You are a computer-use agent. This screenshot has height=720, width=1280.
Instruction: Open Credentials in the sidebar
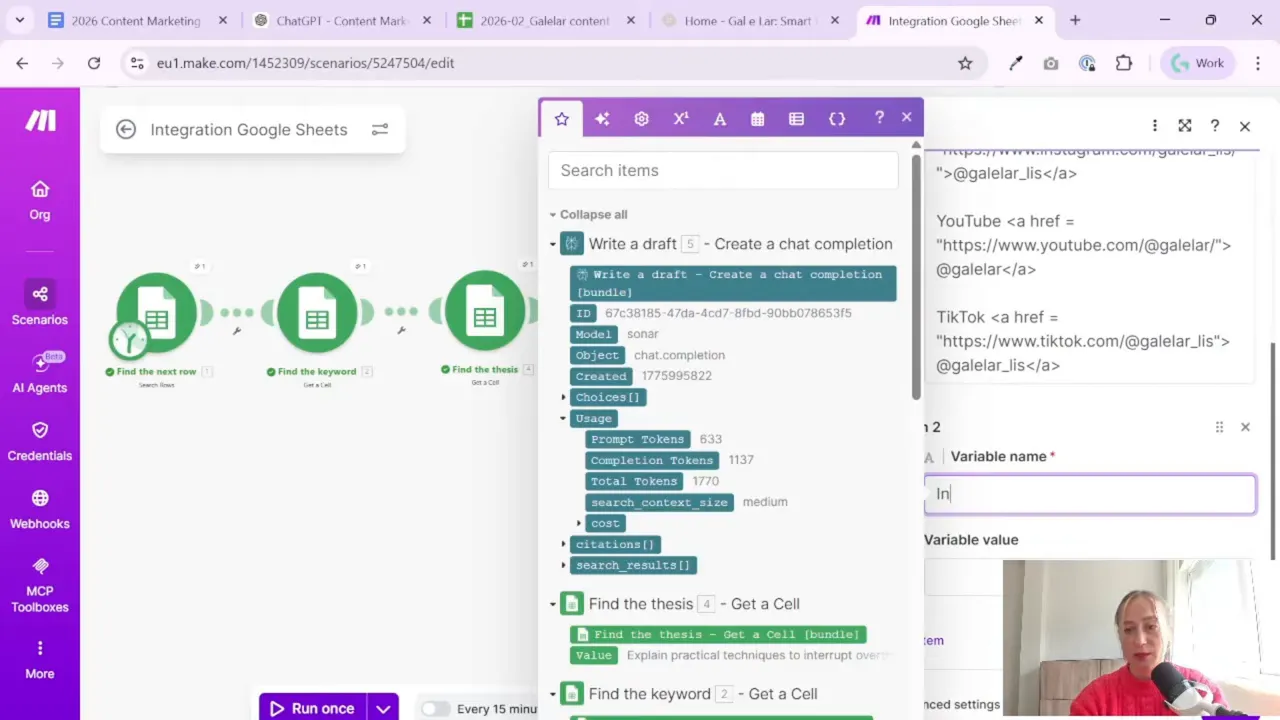coord(40,441)
